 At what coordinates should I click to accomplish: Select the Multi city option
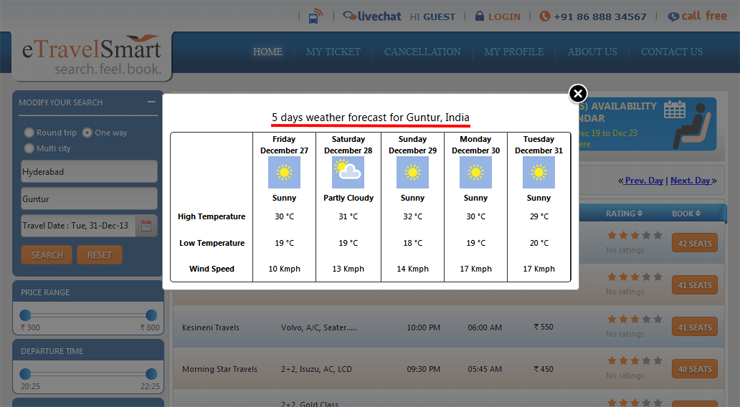point(29,148)
